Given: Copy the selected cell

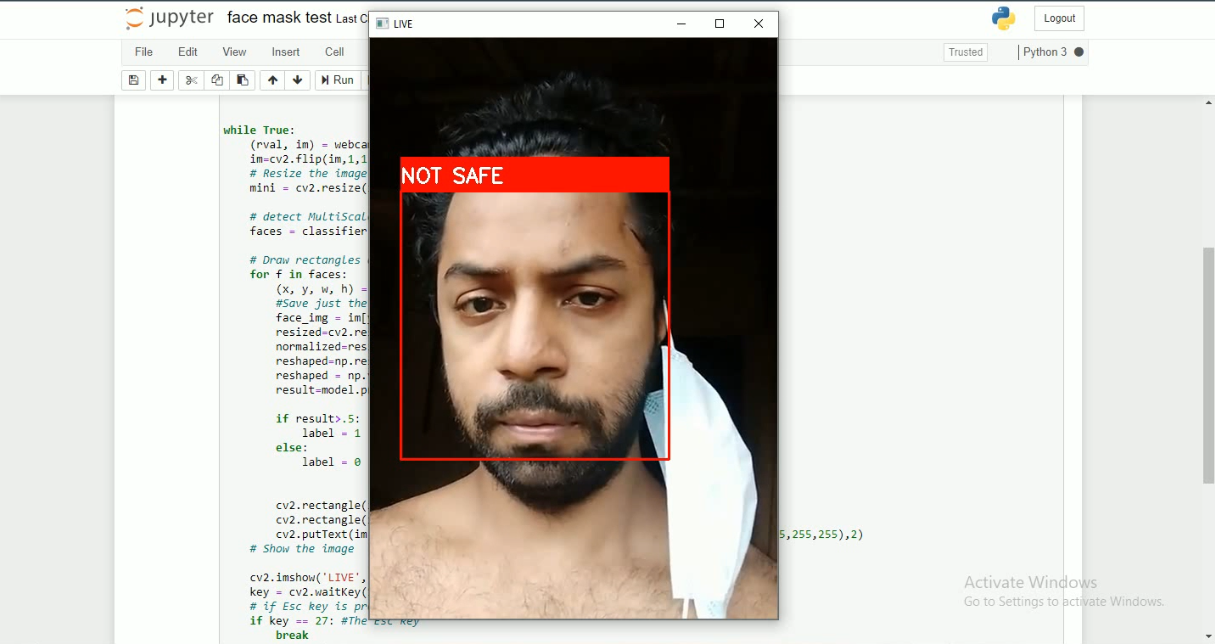Looking at the screenshot, I should click(x=217, y=80).
